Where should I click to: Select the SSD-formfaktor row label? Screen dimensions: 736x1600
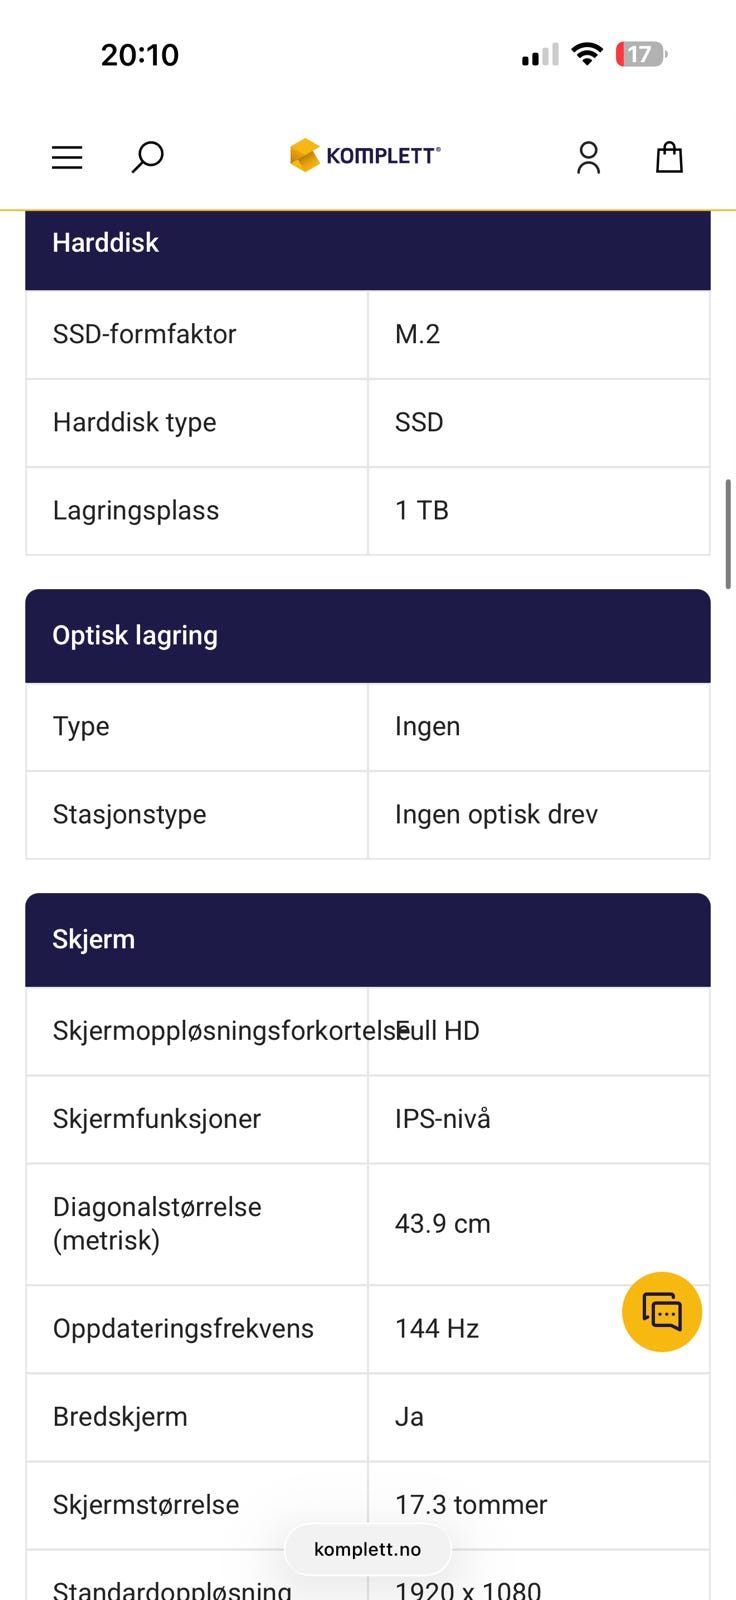click(x=145, y=334)
